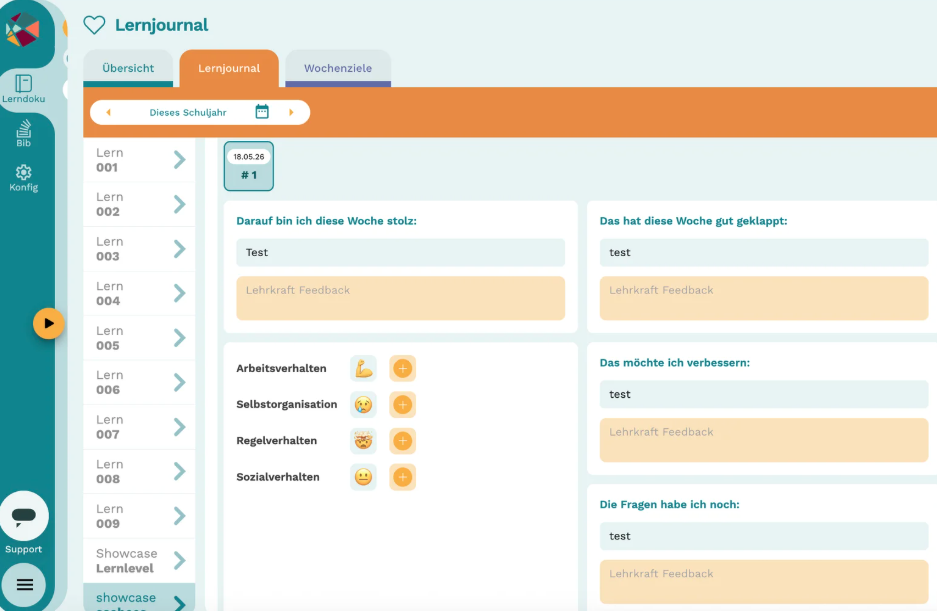This screenshot has width=937, height=611.
Task: Select the Lern 004 list entry
Action: coord(139,294)
